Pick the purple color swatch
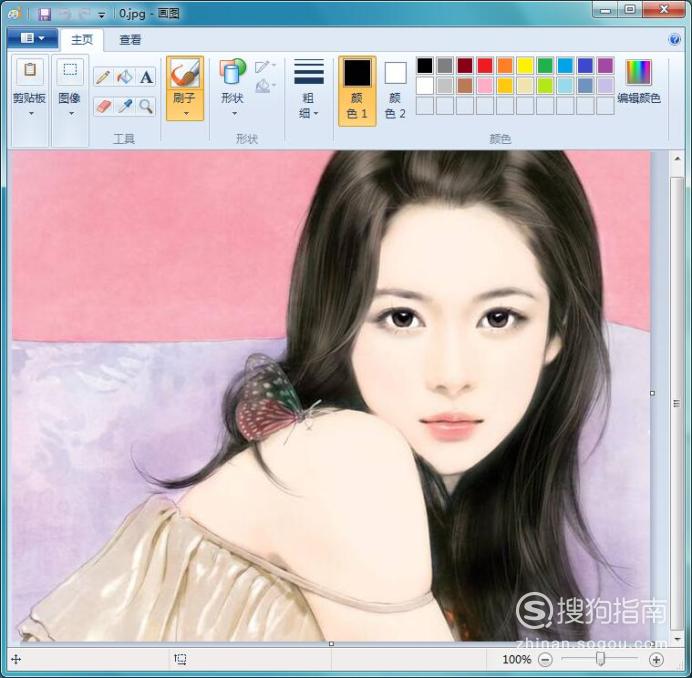The height and width of the screenshot is (678, 692). click(x=606, y=66)
